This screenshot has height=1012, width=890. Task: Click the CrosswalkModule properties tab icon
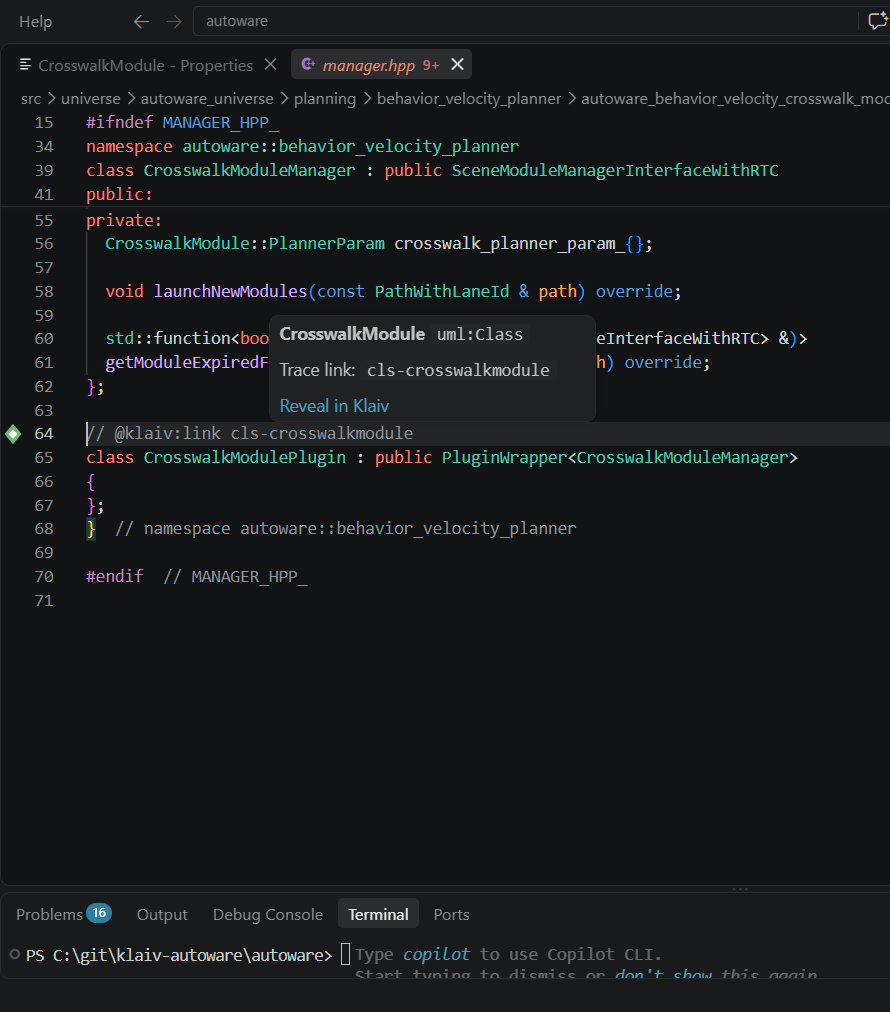point(25,65)
